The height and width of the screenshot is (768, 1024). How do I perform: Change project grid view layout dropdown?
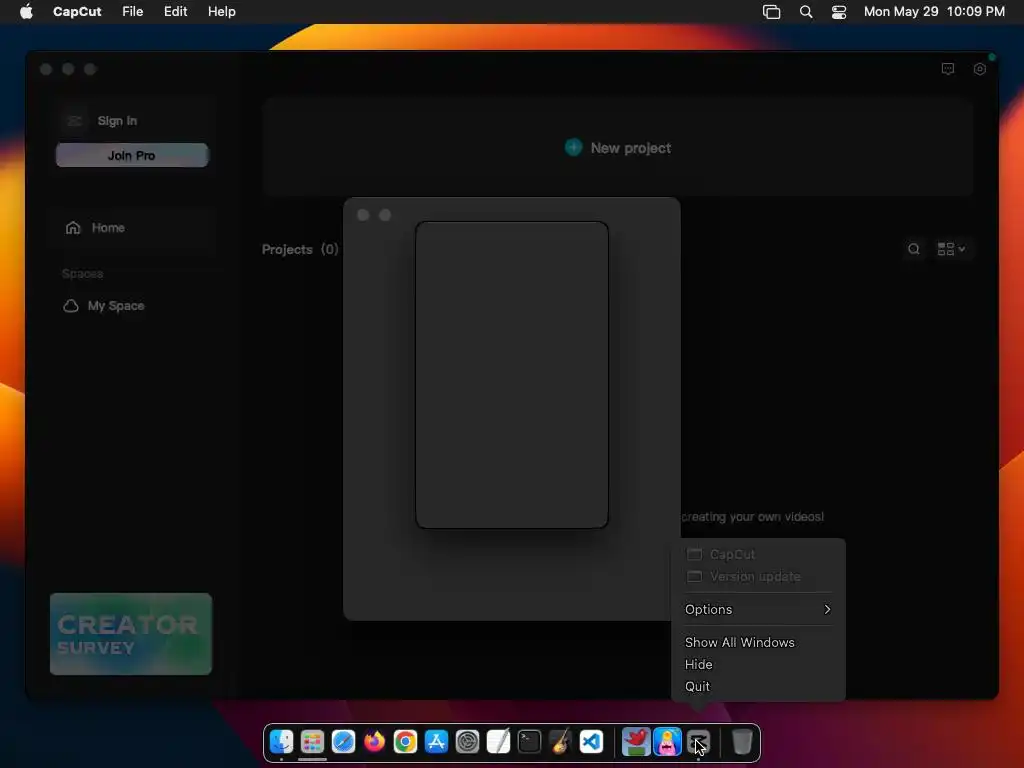click(x=952, y=249)
